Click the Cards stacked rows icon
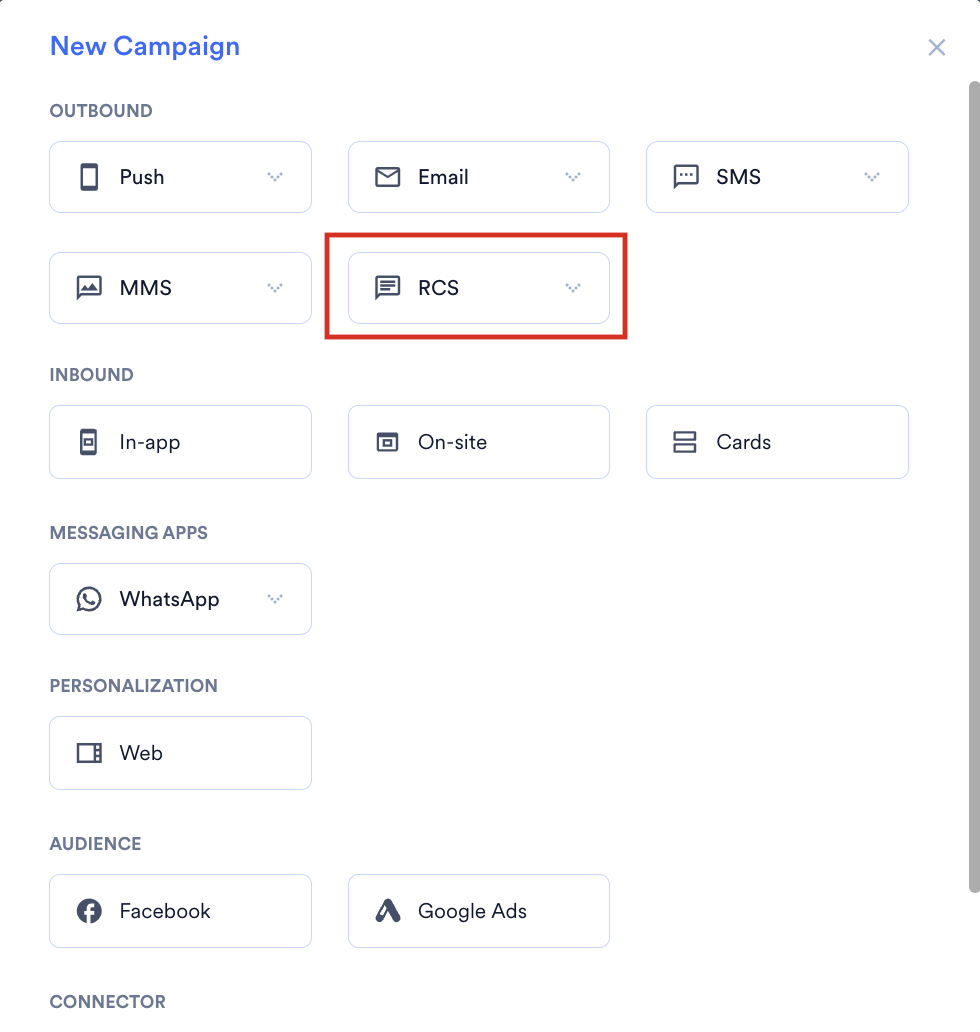 coord(684,442)
